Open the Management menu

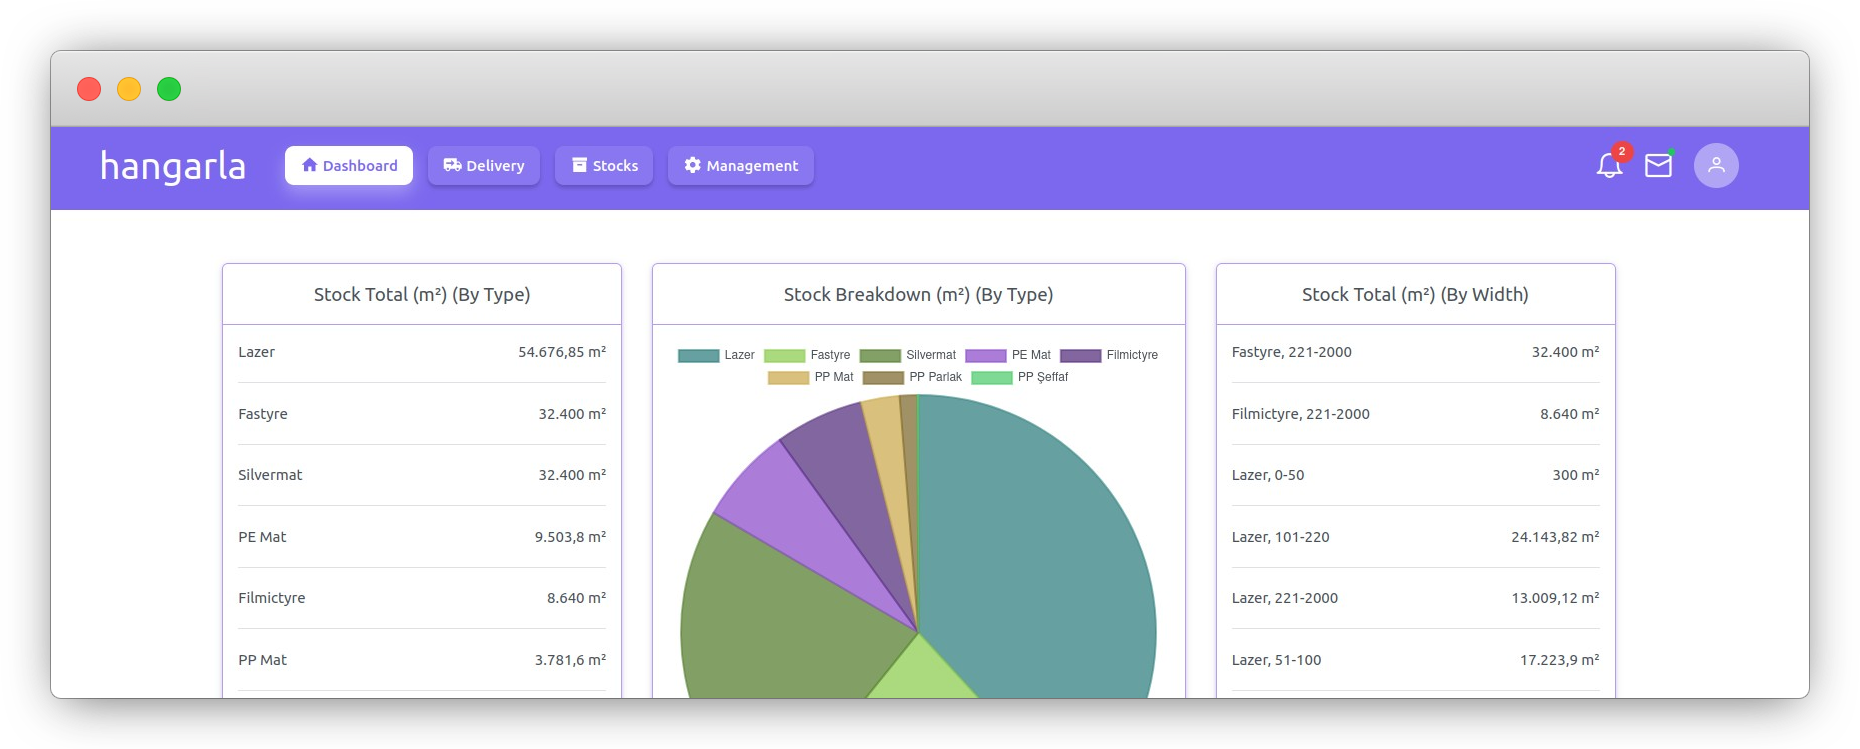point(740,166)
